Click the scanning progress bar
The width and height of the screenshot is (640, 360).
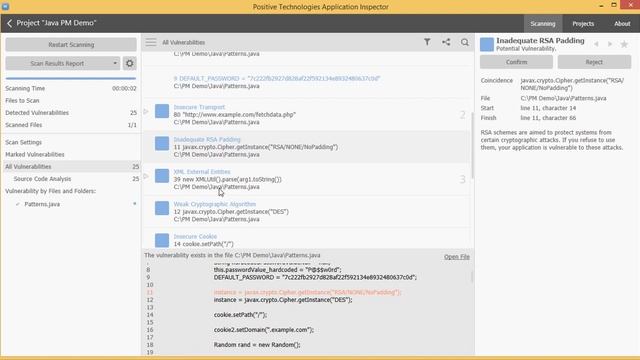(71, 78)
